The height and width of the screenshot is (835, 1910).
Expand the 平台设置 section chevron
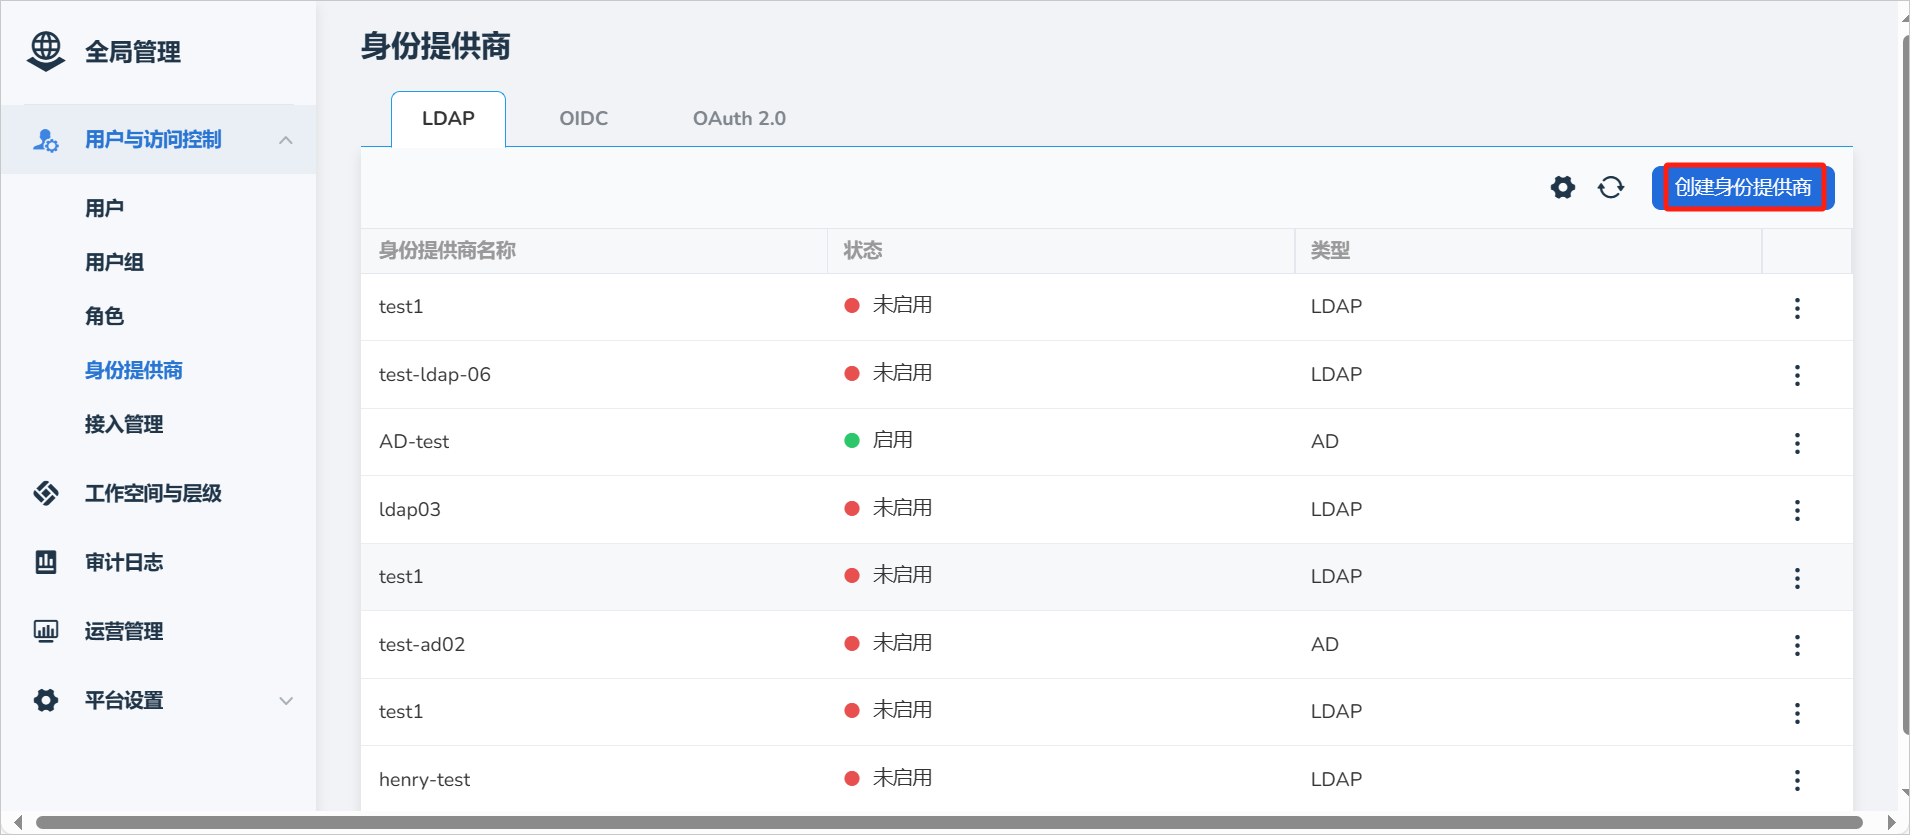286,700
